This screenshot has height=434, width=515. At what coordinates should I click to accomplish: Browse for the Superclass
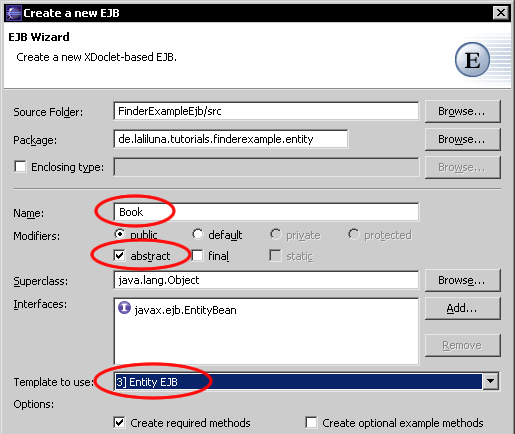point(462,280)
